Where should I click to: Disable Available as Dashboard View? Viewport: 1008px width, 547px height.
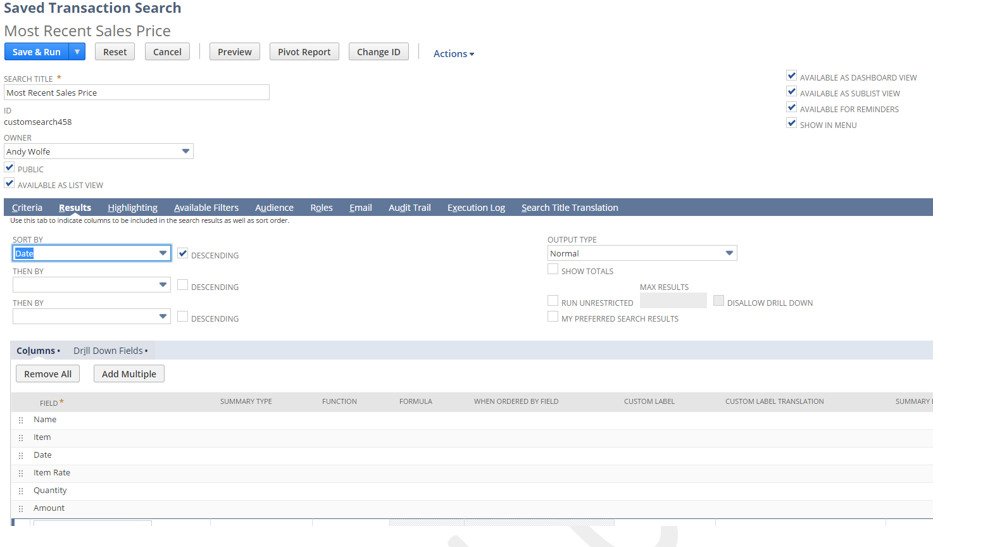[x=792, y=76]
